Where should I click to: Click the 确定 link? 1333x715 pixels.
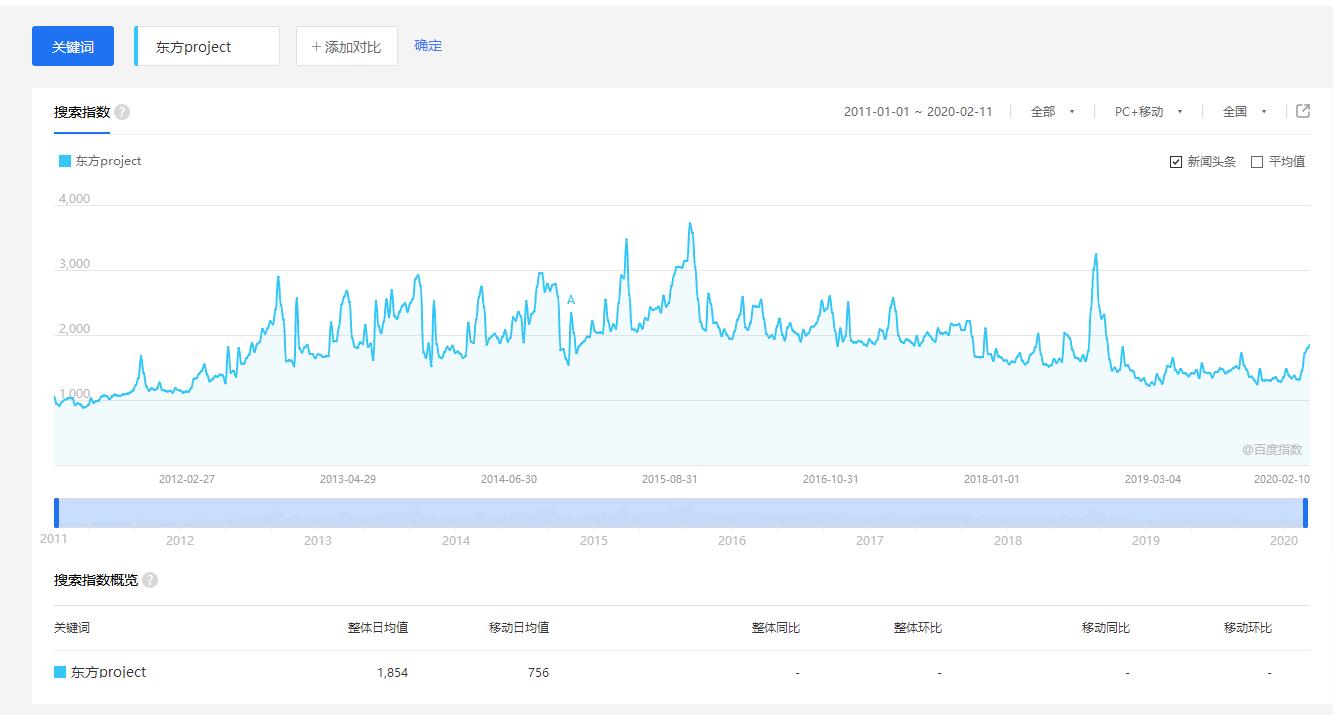pos(428,46)
